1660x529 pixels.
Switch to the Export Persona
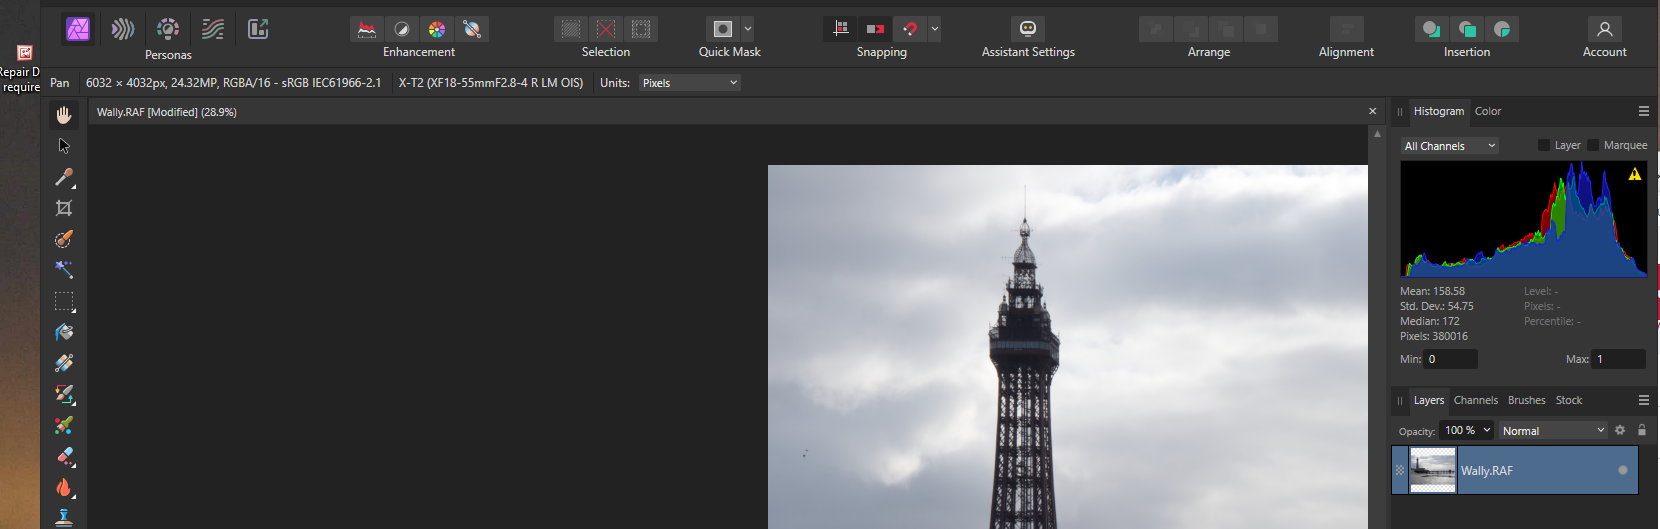258,29
